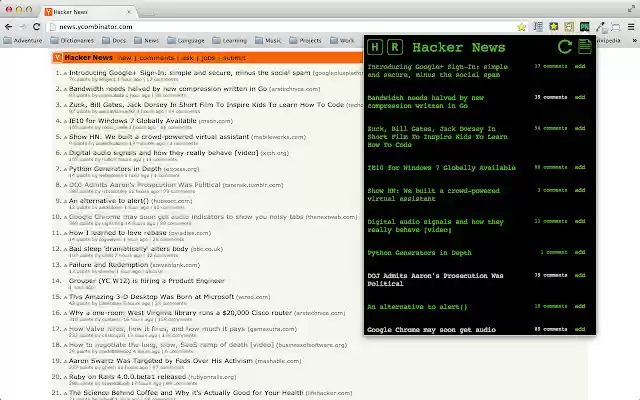The height and width of the screenshot is (400, 640).
Task: Open the Learning bookmarks folder
Action: pos(230,40)
